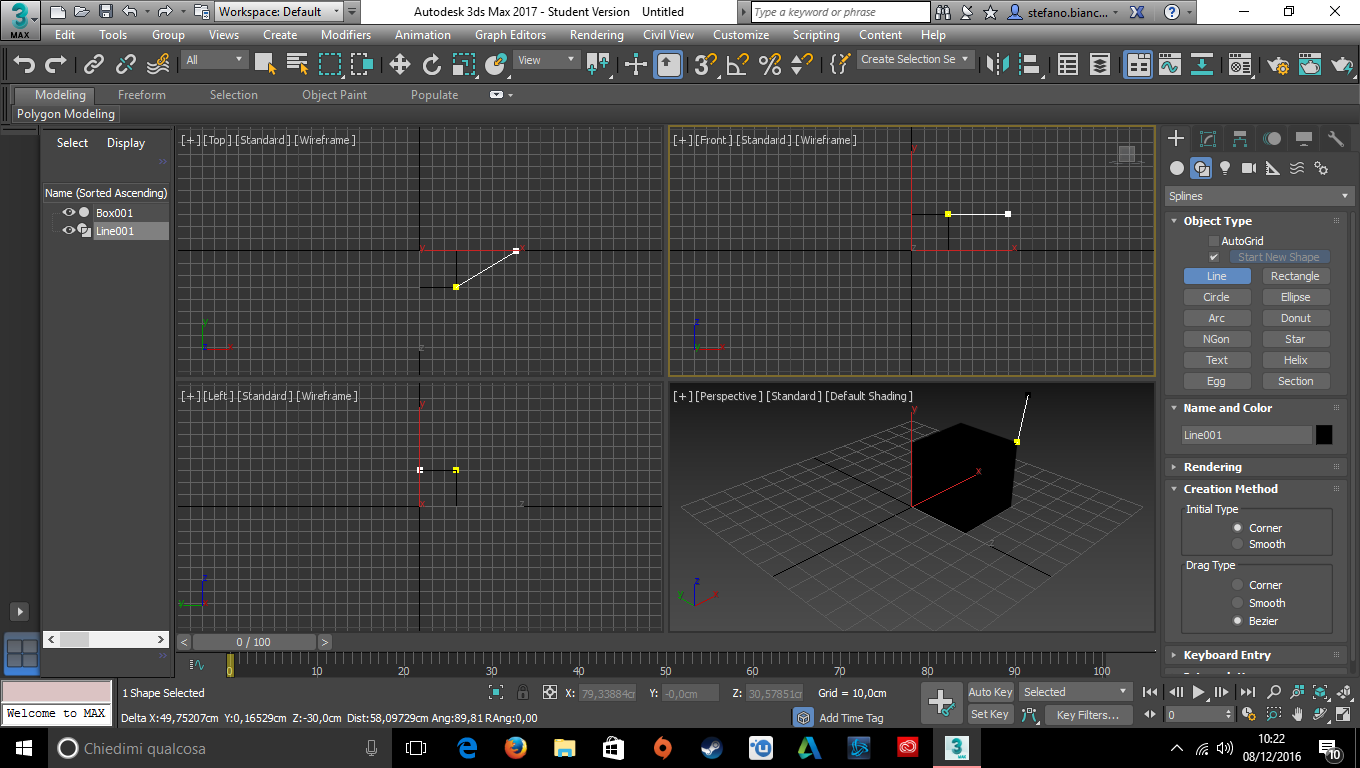Uncheck the Start New Shape checkbox
The image size is (1360, 768).
point(1214,257)
